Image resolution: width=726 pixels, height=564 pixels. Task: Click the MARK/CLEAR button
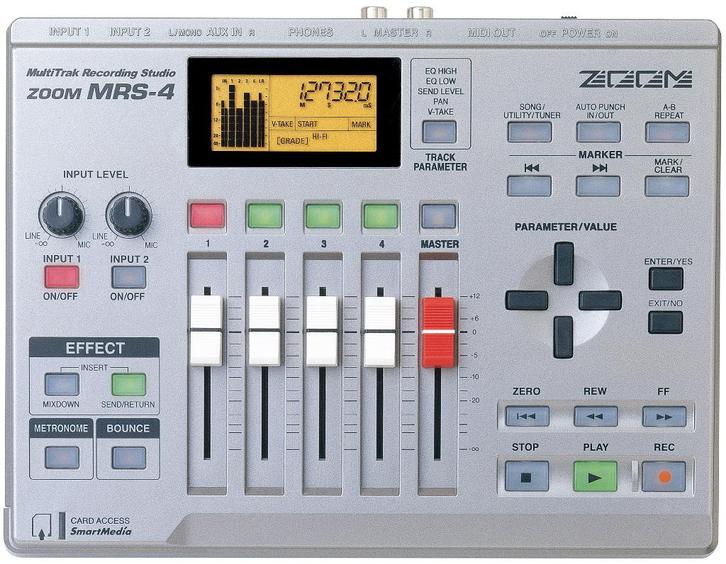tap(667, 186)
